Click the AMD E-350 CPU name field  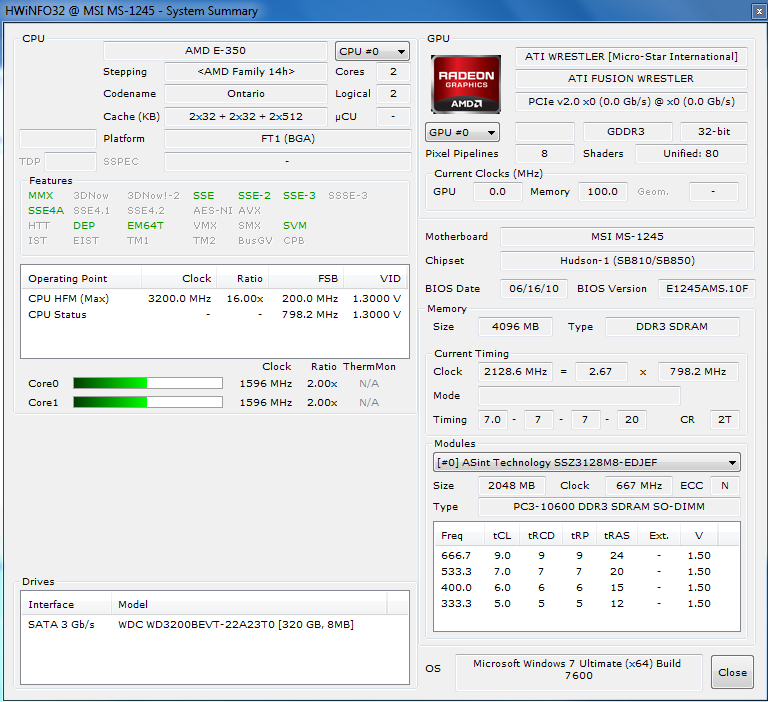click(215, 50)
